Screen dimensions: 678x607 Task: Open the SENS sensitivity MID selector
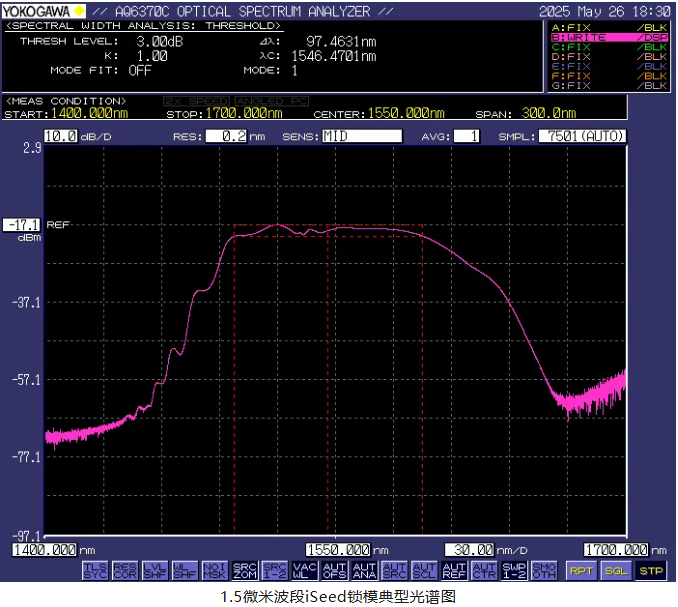tap(362, 136)
